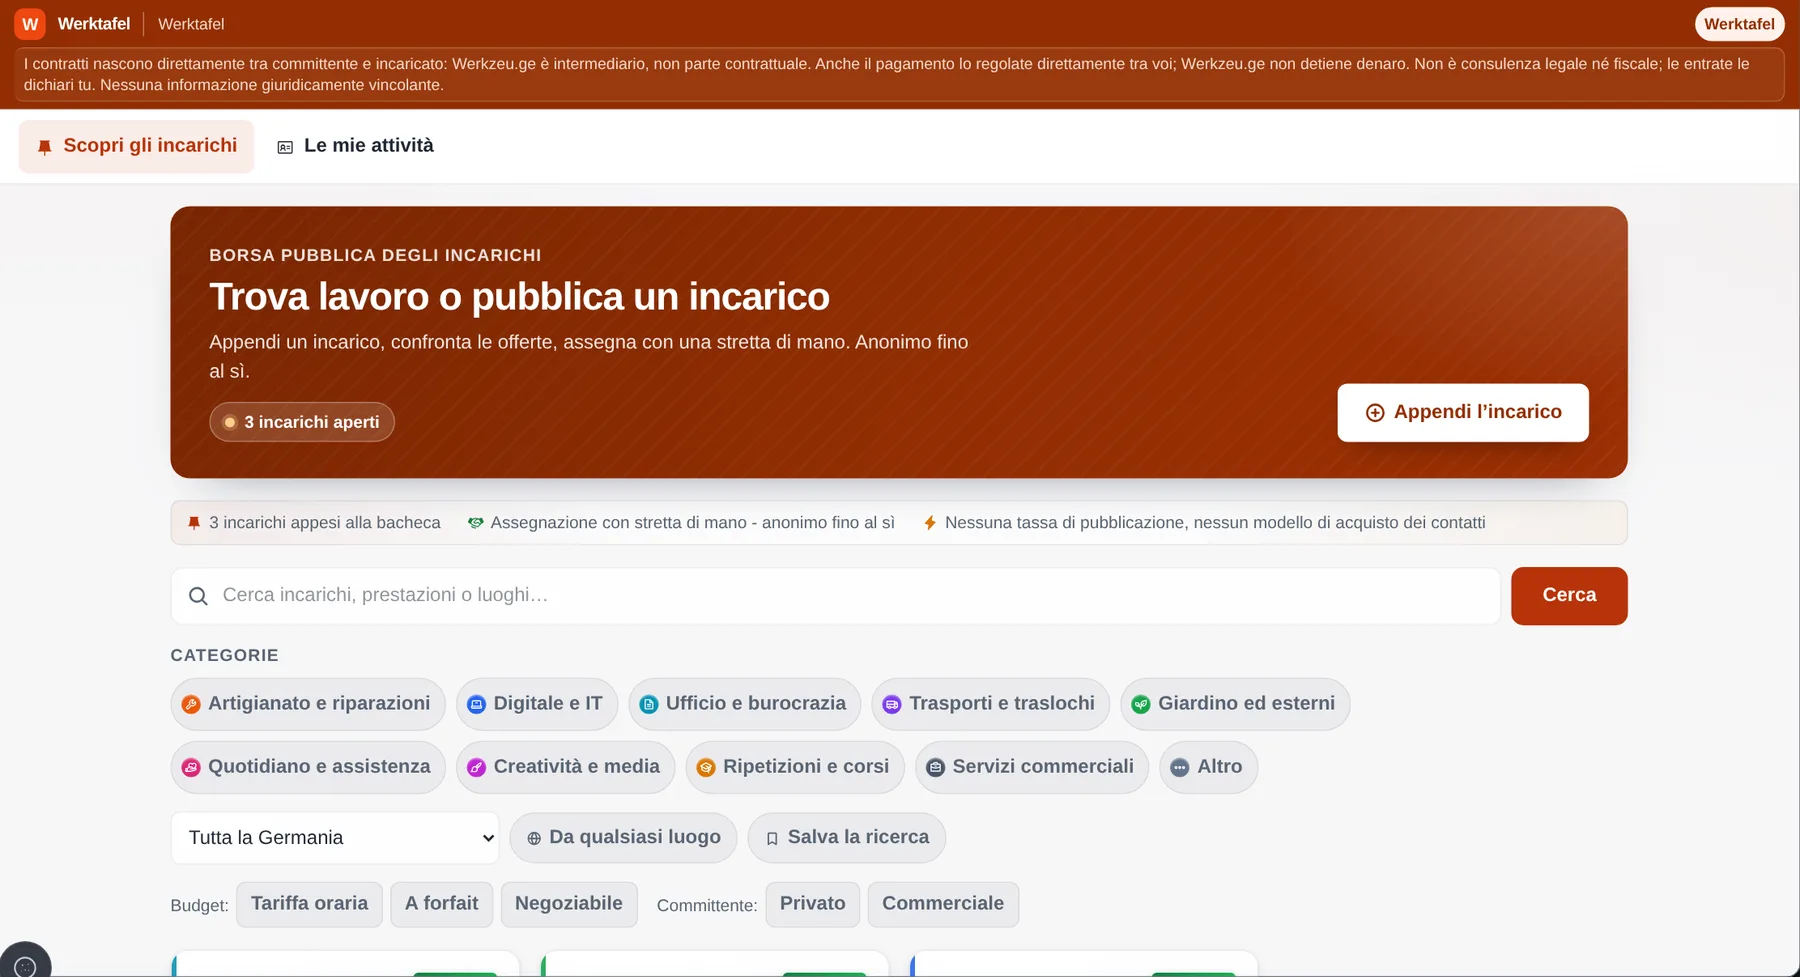Click the Werktafel pill button at top right

pos(1739,24)
